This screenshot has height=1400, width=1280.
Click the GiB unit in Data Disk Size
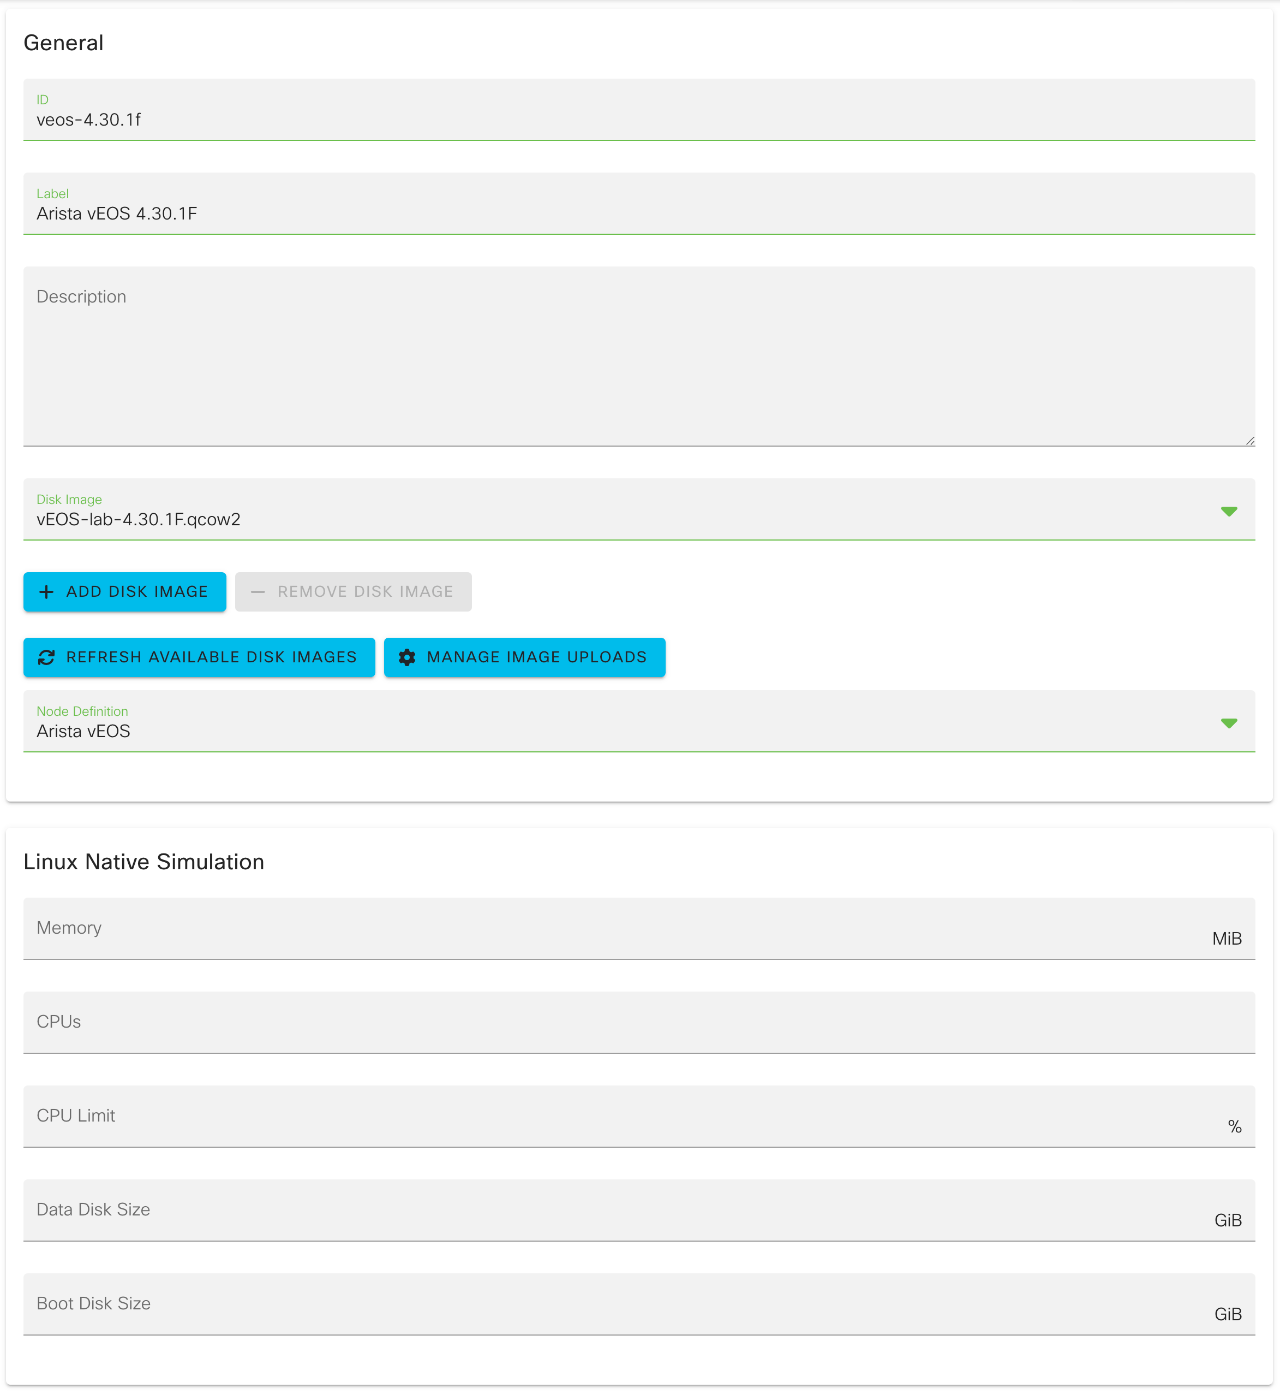tap(1228, 1221)
